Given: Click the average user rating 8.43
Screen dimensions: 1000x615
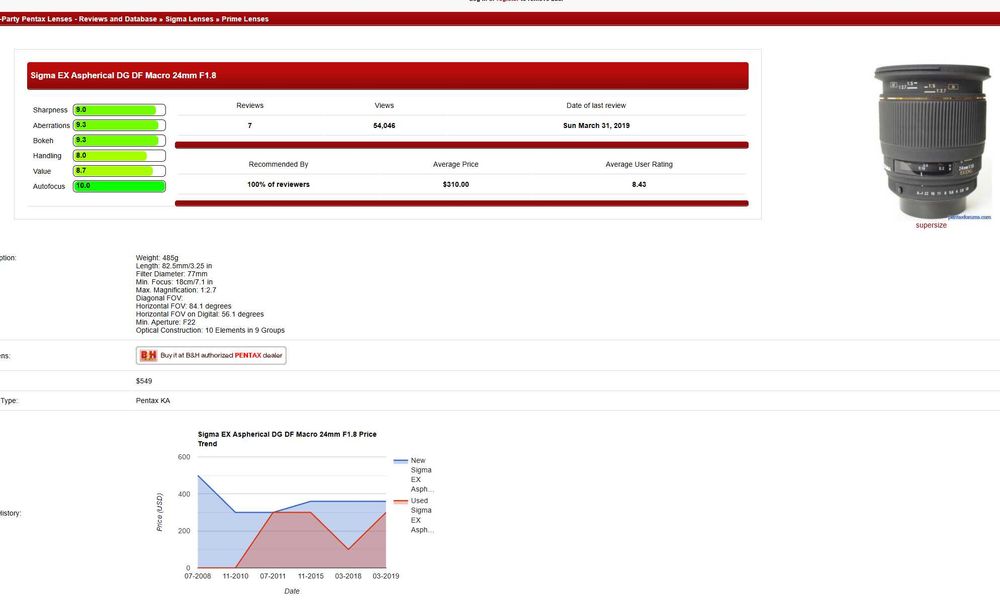Looking at the screenshot, I should point(639,184).
